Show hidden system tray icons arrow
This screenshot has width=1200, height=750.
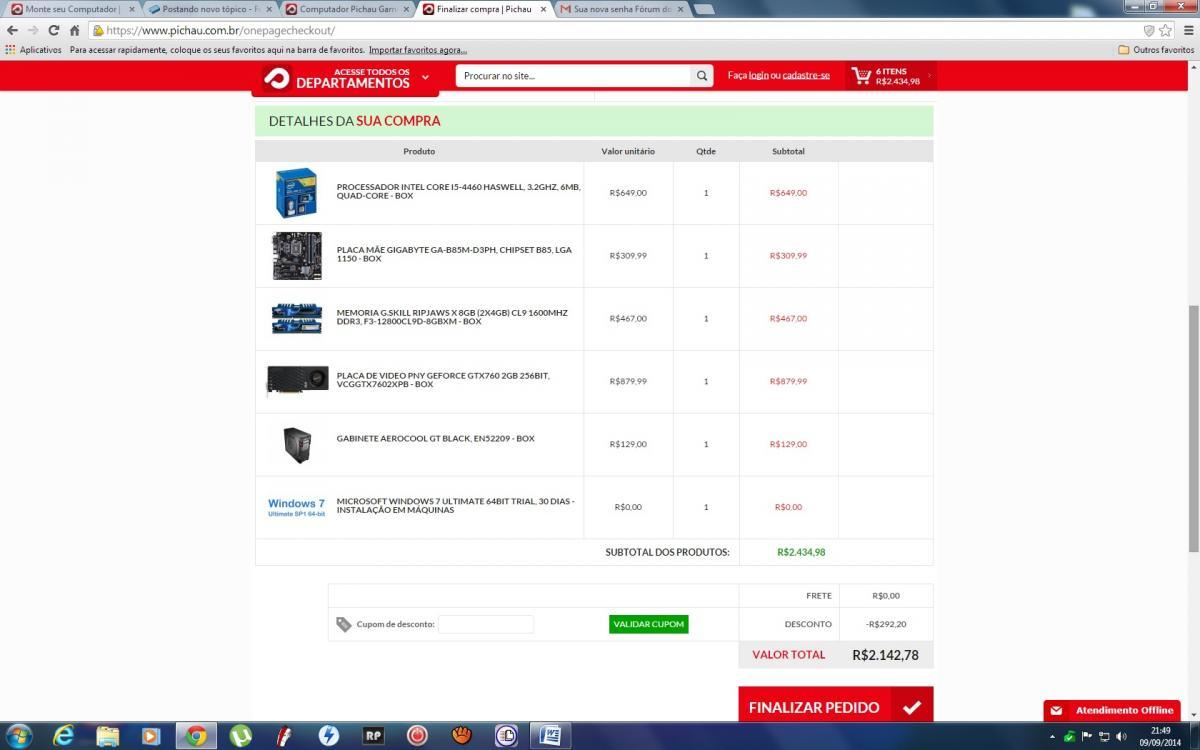(1054, 736)
